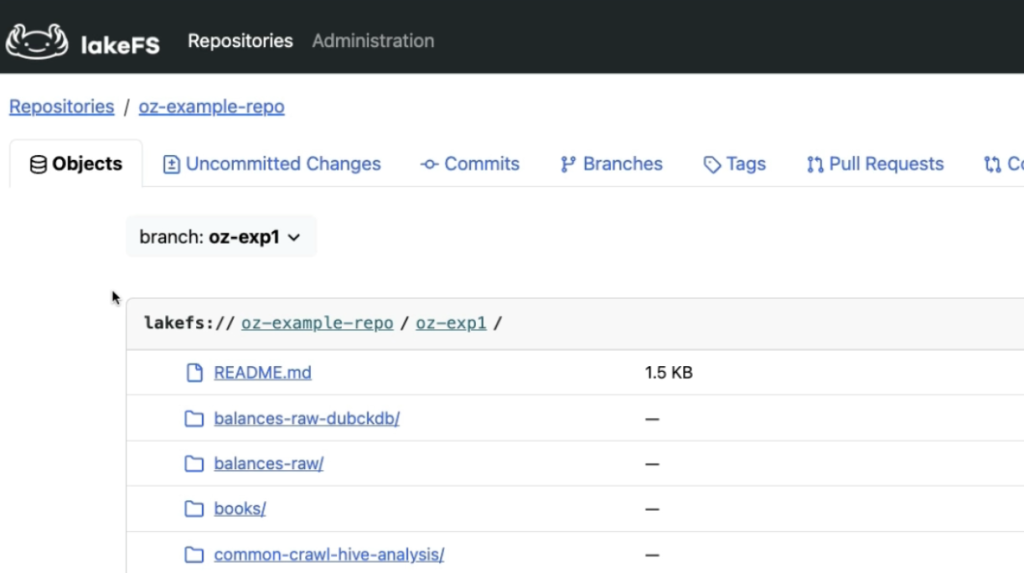The width and height of the screenshot is (1024, 573).
Task: Click the lakeFS brand name text
Action: (120, 44)
